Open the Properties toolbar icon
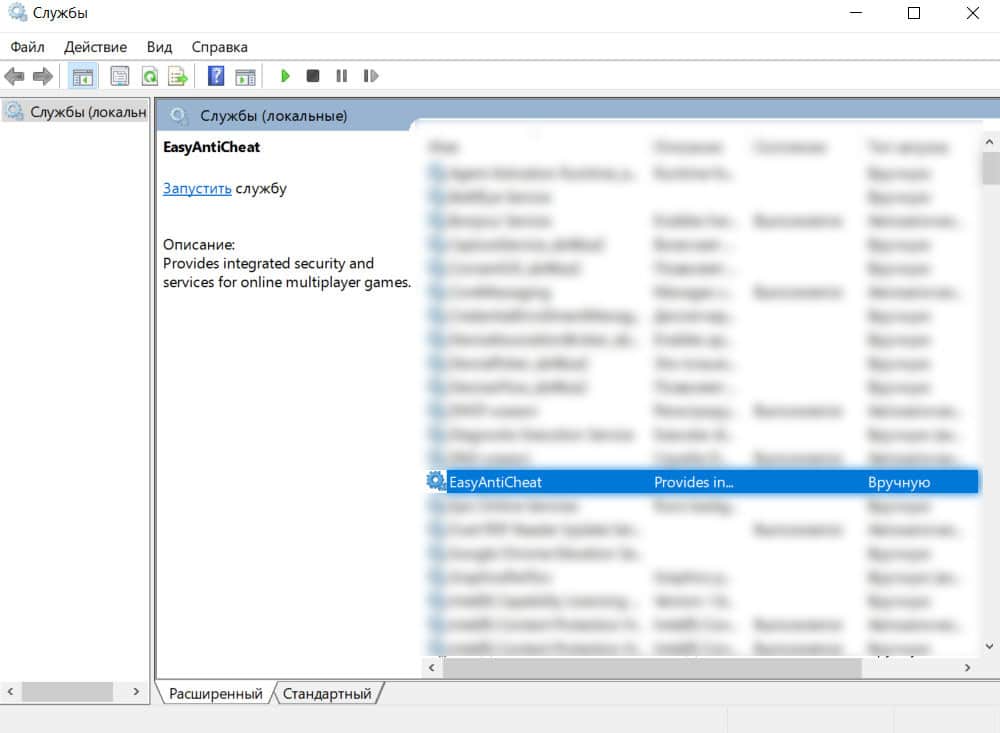Viewport: 1000px width, 733px height. [x=120, y=76]
